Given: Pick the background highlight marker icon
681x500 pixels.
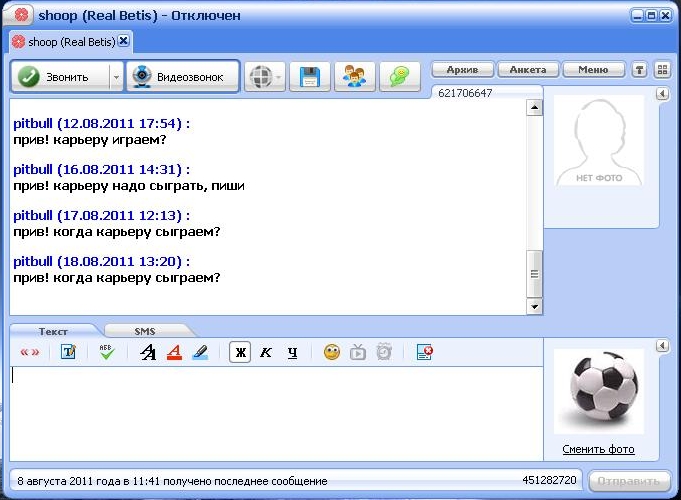Looking at the screenshot, I should (200, 352).
